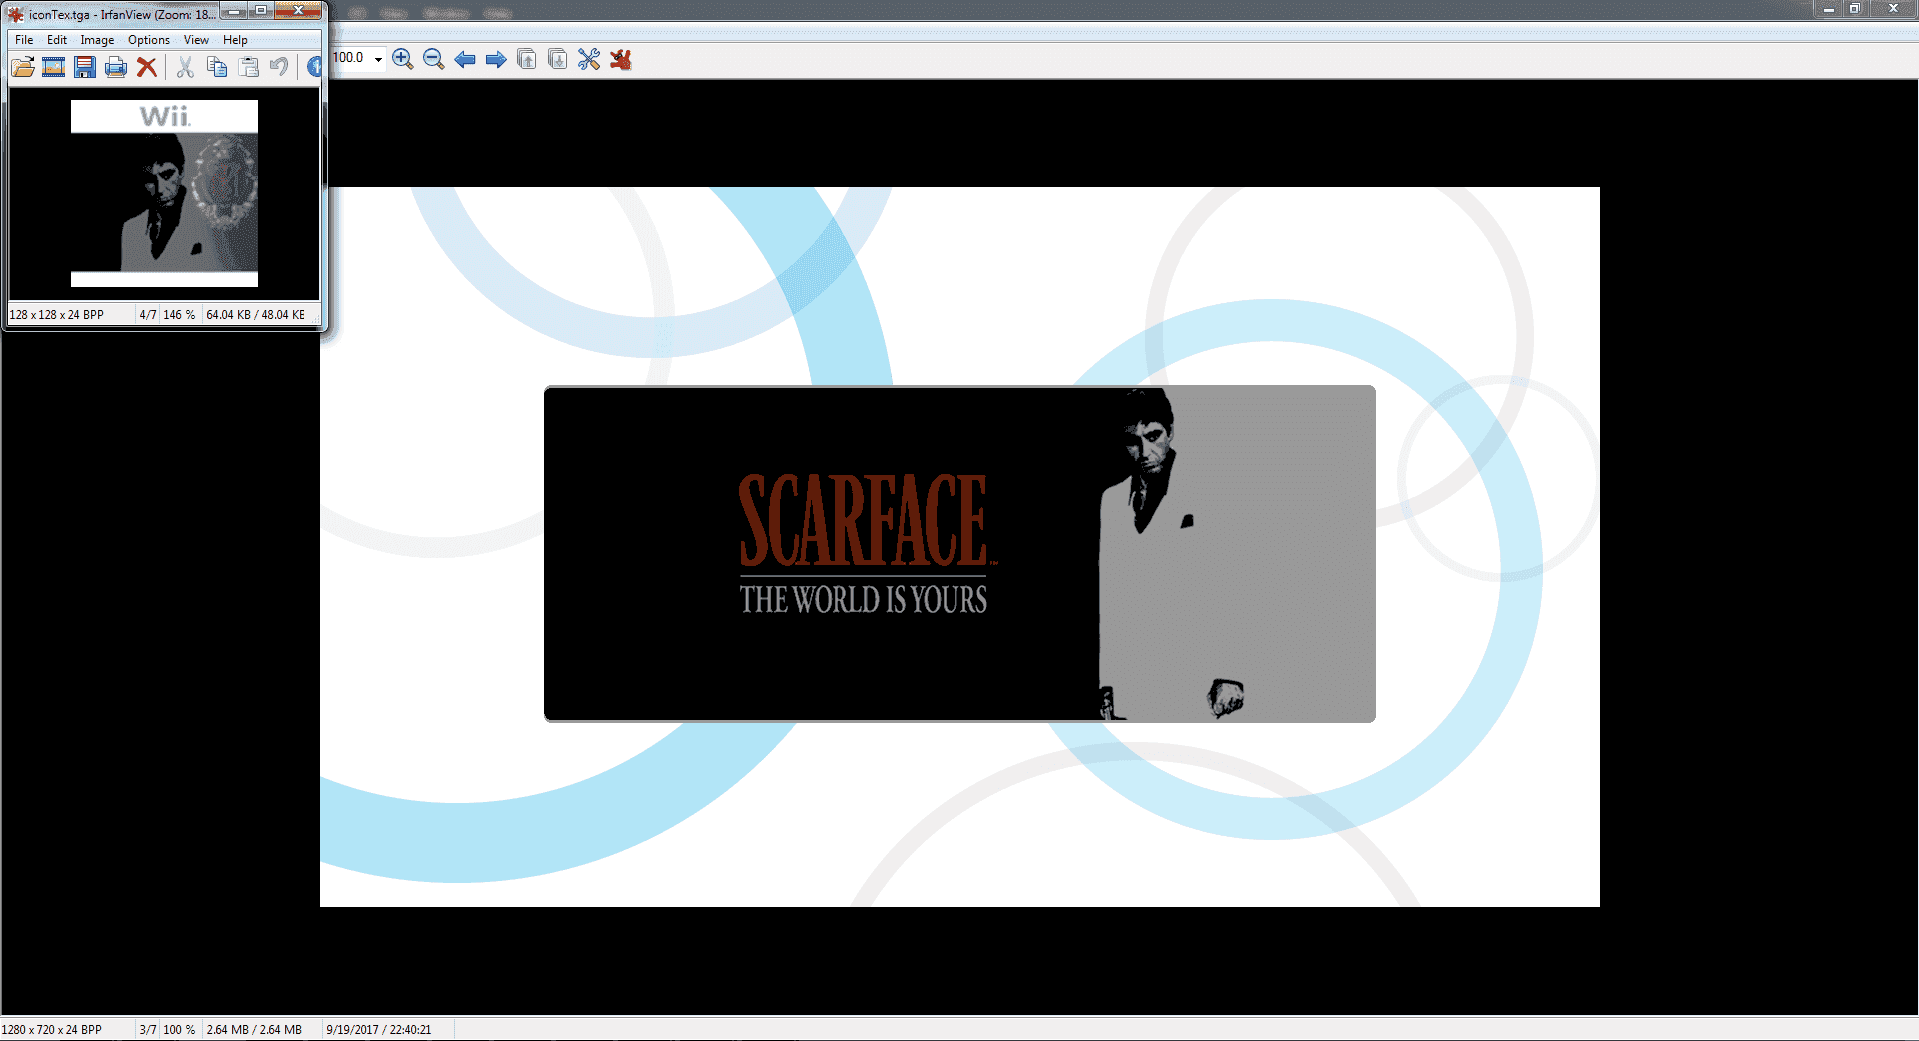1919x1041 pixels.
Task: Open the File menu in iconTex.tga window
Action: pyautogui.click(x=24, y=40)
